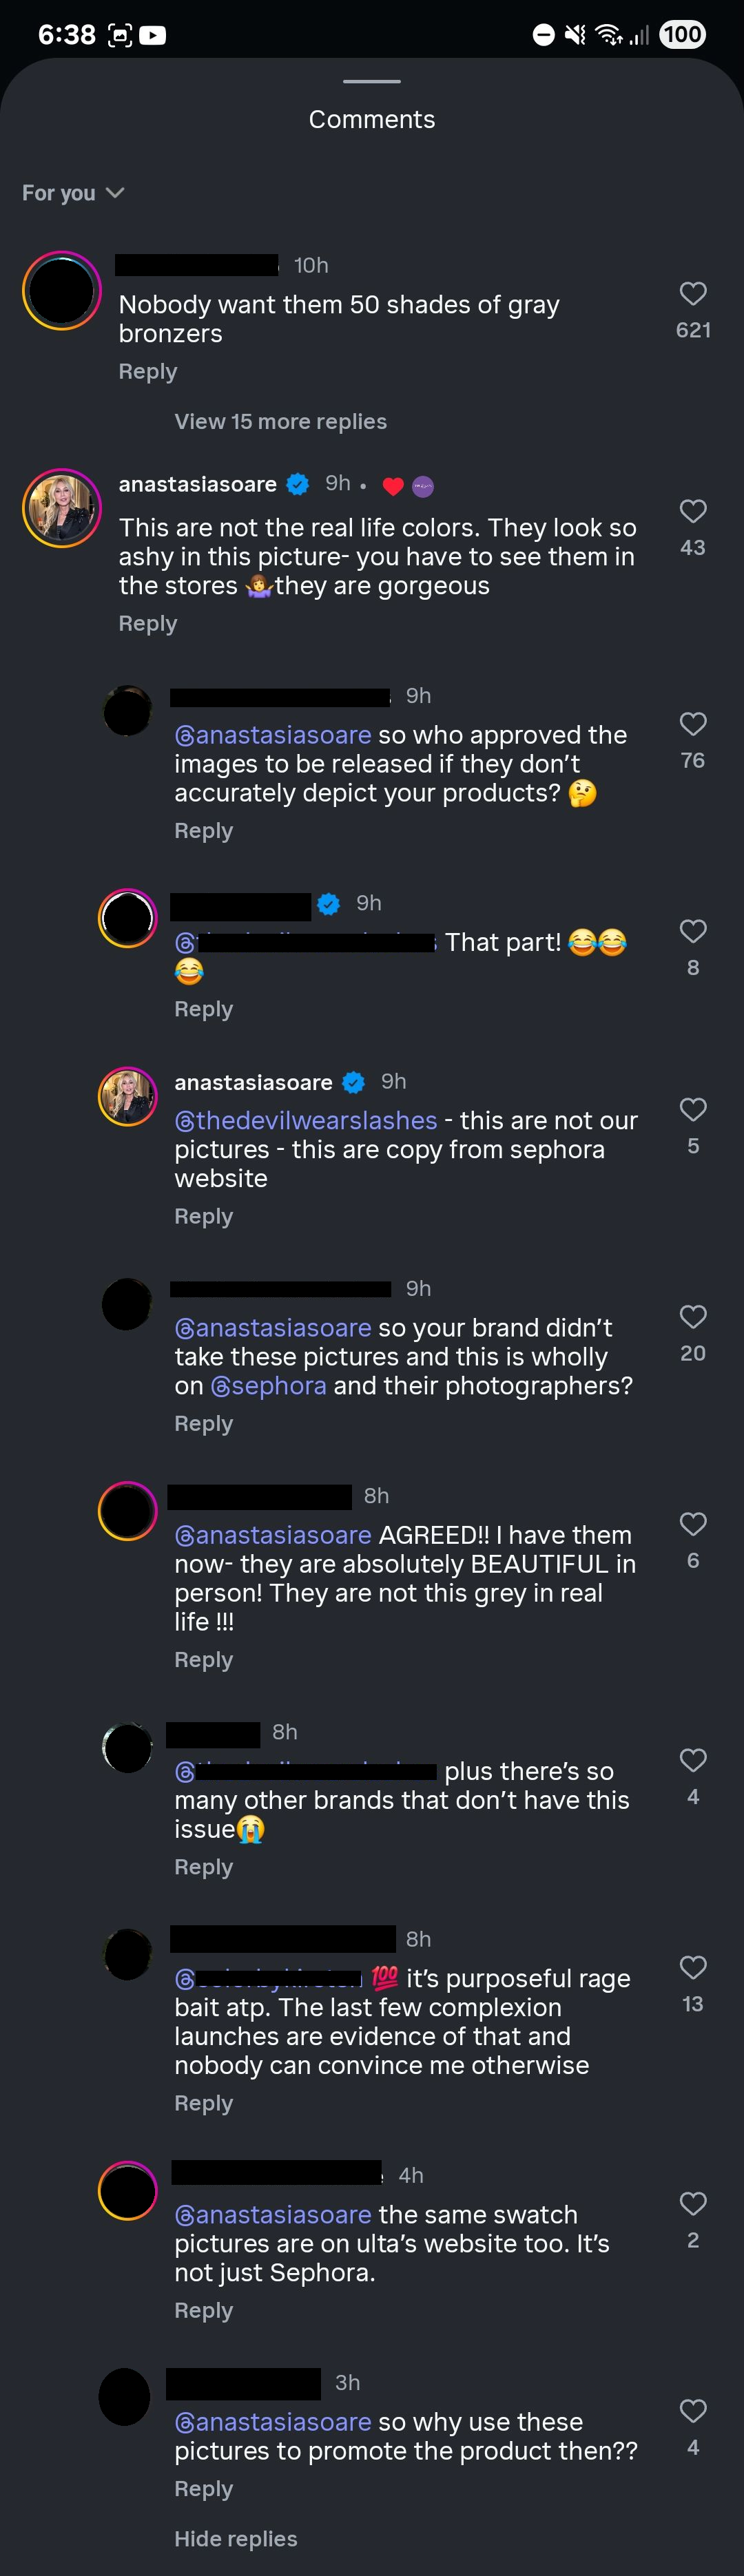Screen dimensions: 744x2576
Task: Heart the 'purposeful rage bait' reply
Action: coord(692,1967)
